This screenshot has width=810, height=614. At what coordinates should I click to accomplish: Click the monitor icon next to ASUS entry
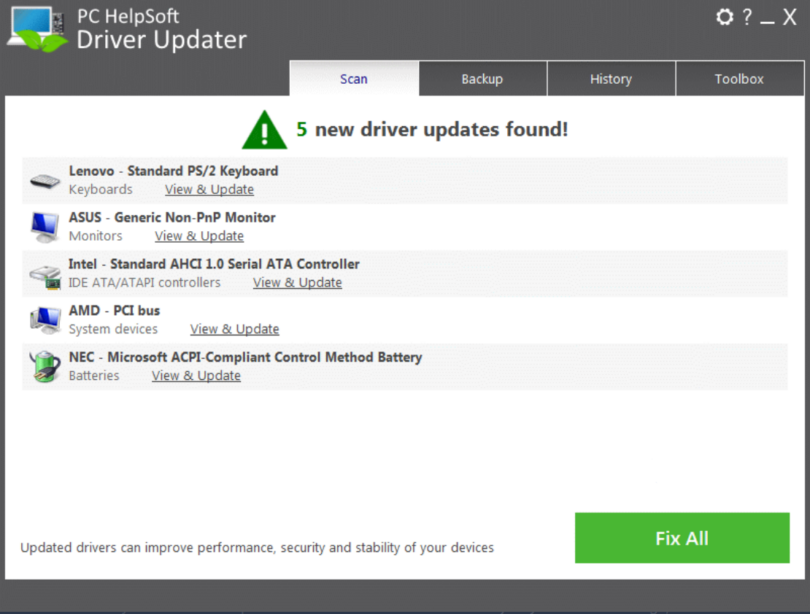[x=43, y=226]
